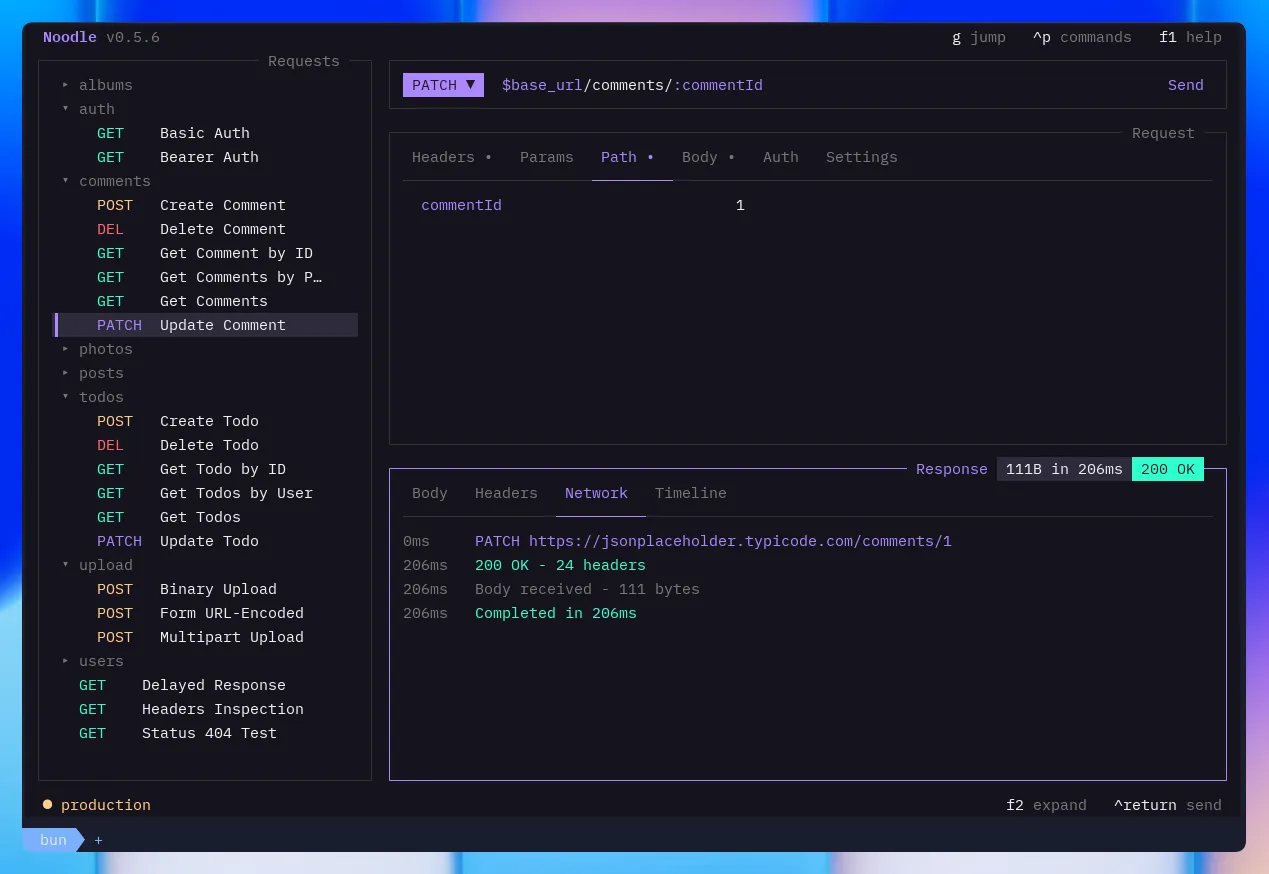The width and height of the screenshot is (1269, 874).
Task: Switch to the Headers request tab
Action: point(452,157)
